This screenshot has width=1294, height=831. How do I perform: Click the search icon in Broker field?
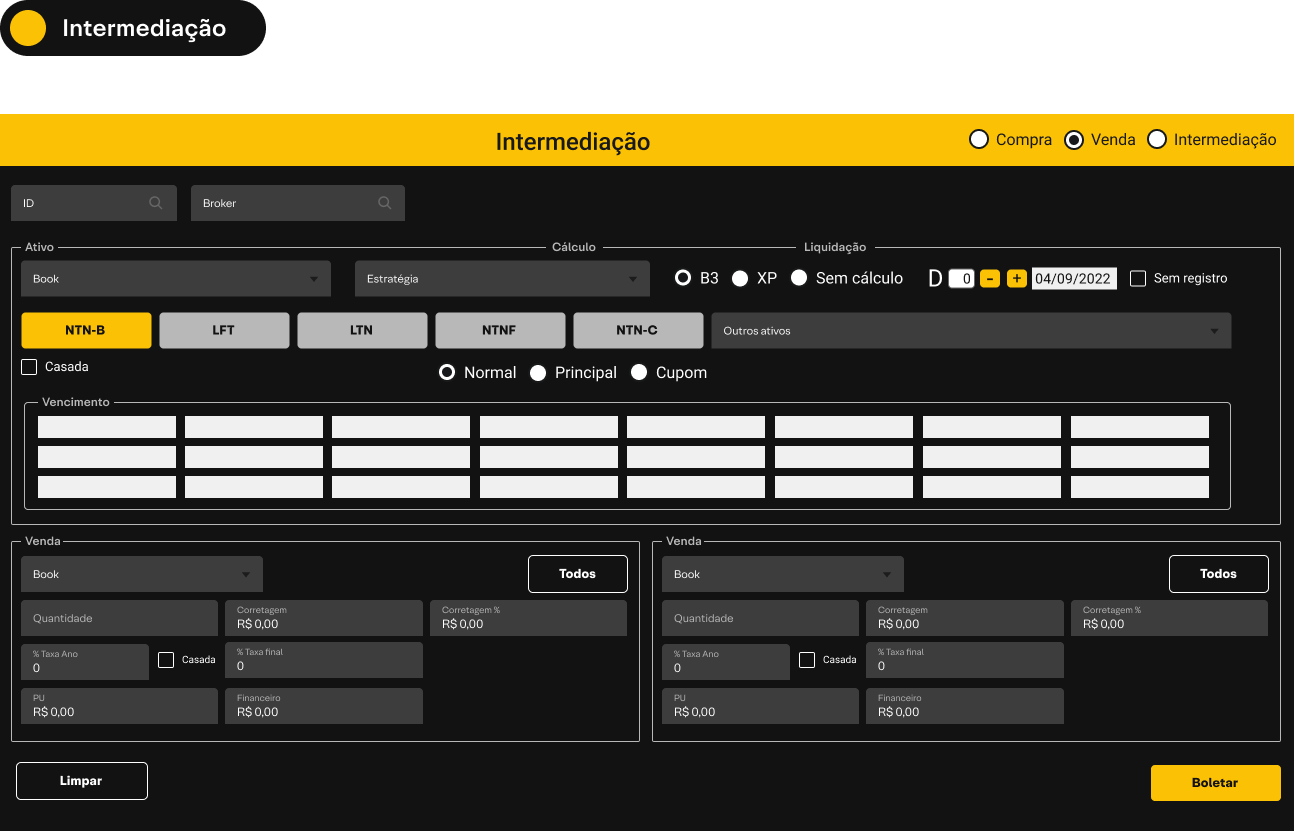point(384,203)
